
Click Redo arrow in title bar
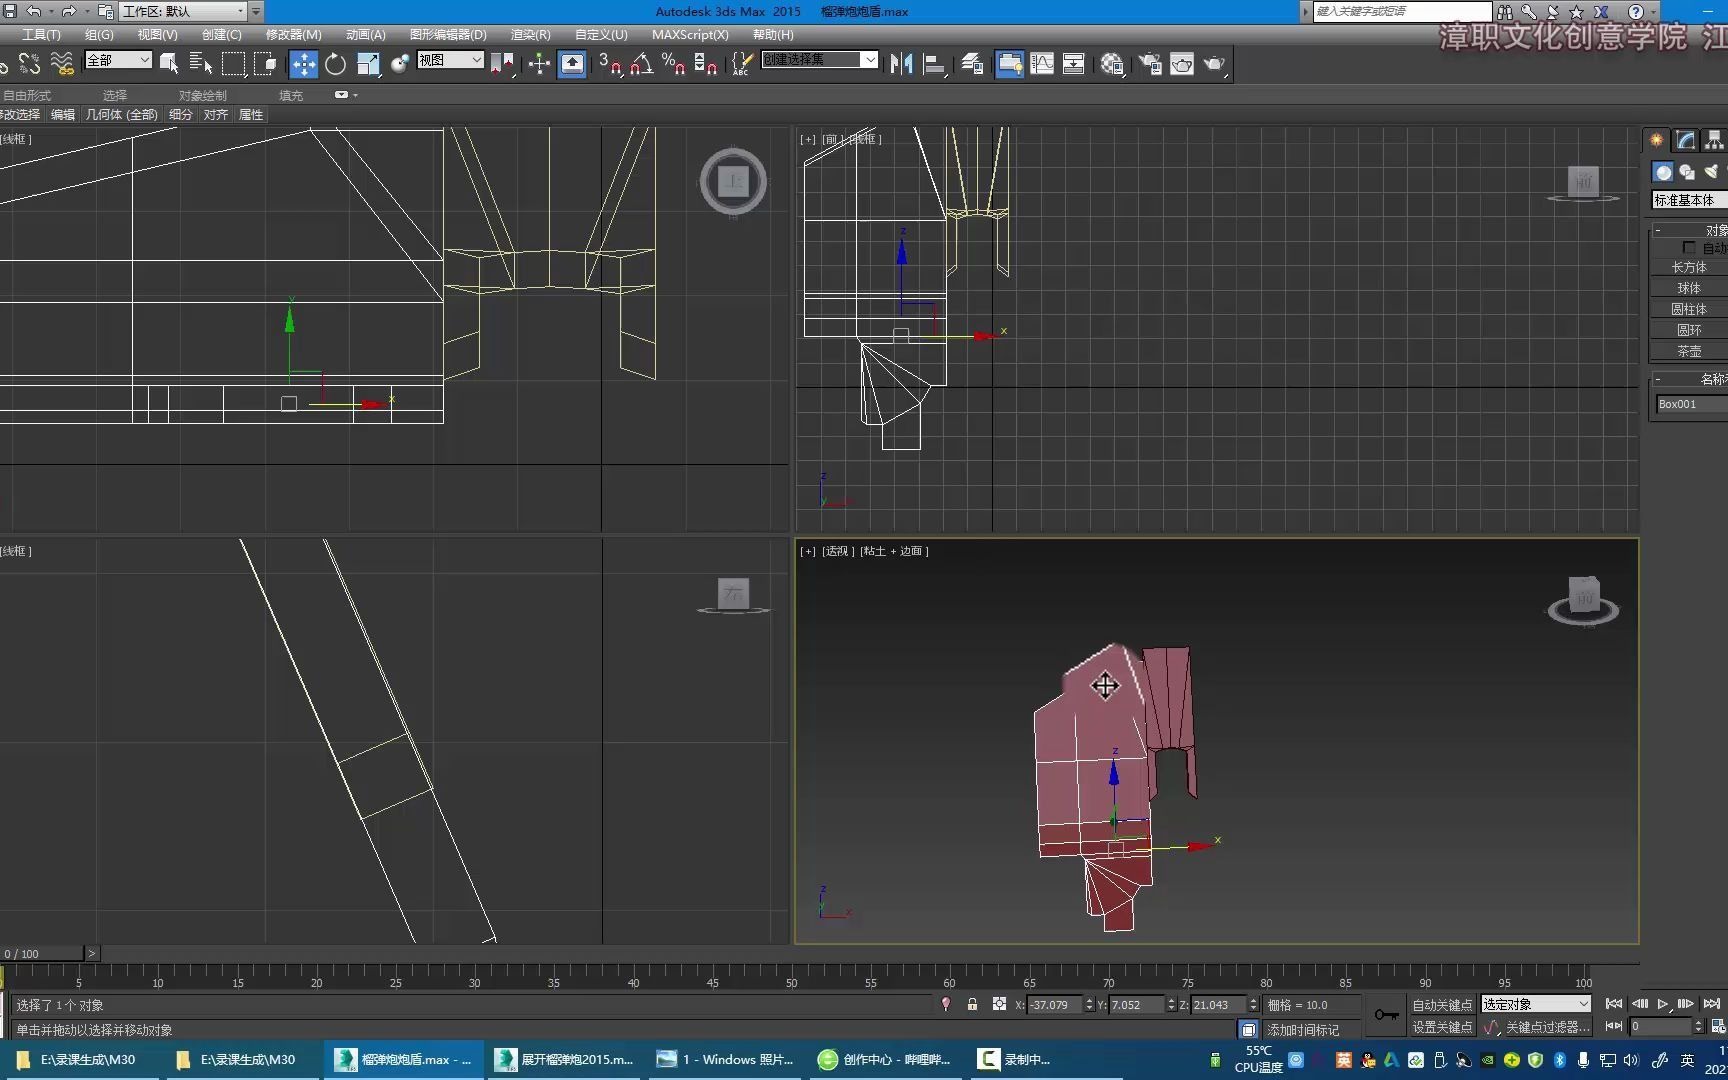click(69, 11)
